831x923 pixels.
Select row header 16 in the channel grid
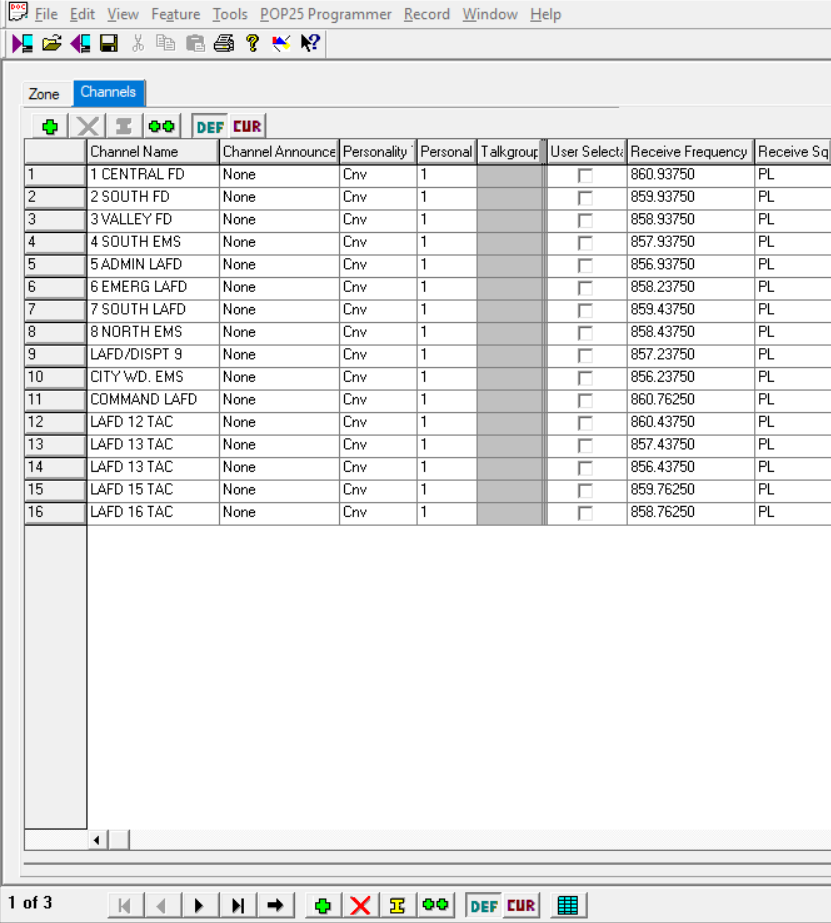point(55,513)
